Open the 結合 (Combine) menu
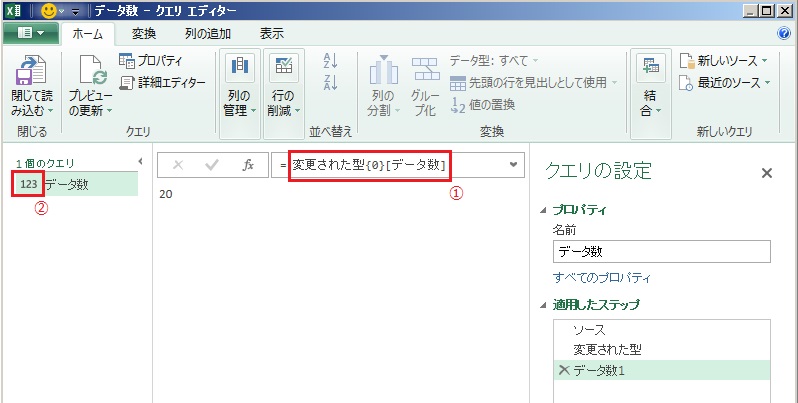The width and height of the screenshot is (798, 403). click(649, 94)
